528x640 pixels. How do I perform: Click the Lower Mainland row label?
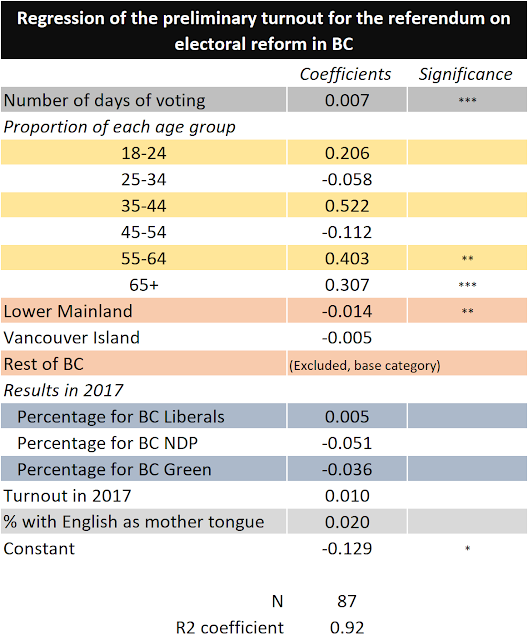pos(68,311)
